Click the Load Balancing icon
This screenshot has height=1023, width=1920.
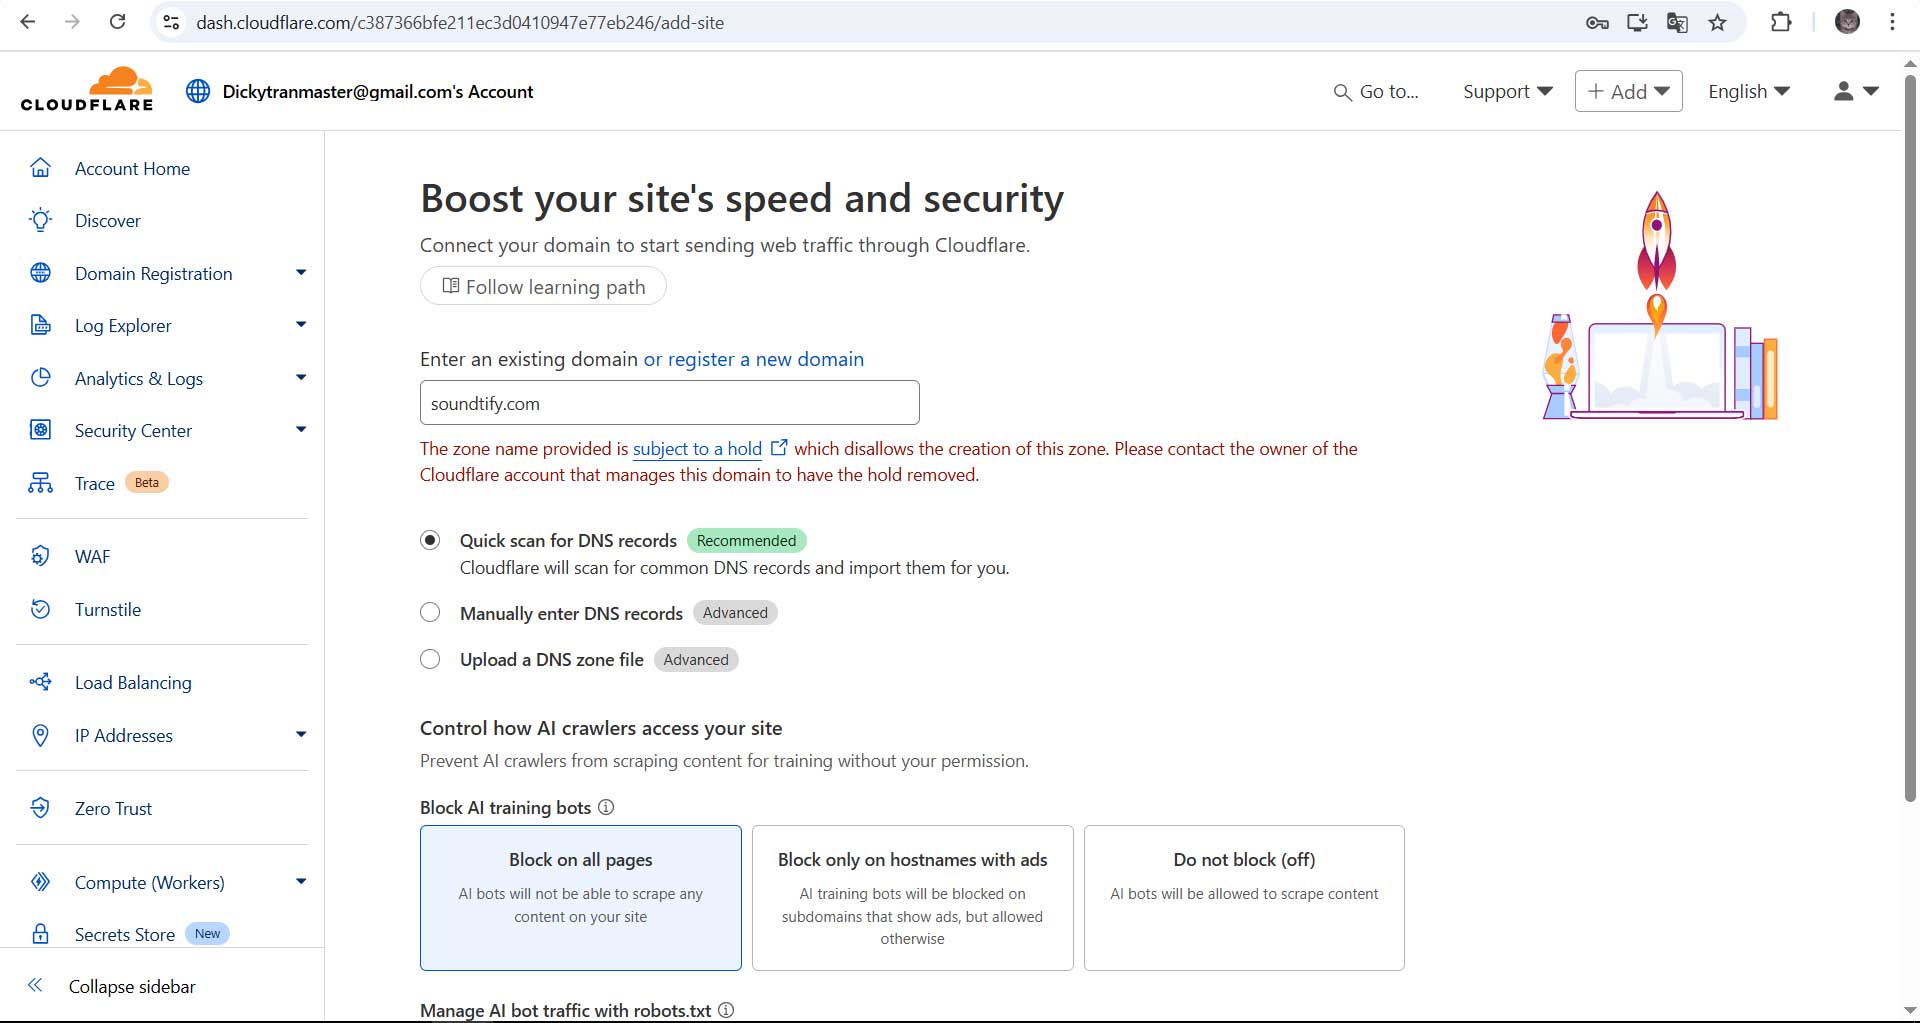pyautogui.click(x=40, y=682)
